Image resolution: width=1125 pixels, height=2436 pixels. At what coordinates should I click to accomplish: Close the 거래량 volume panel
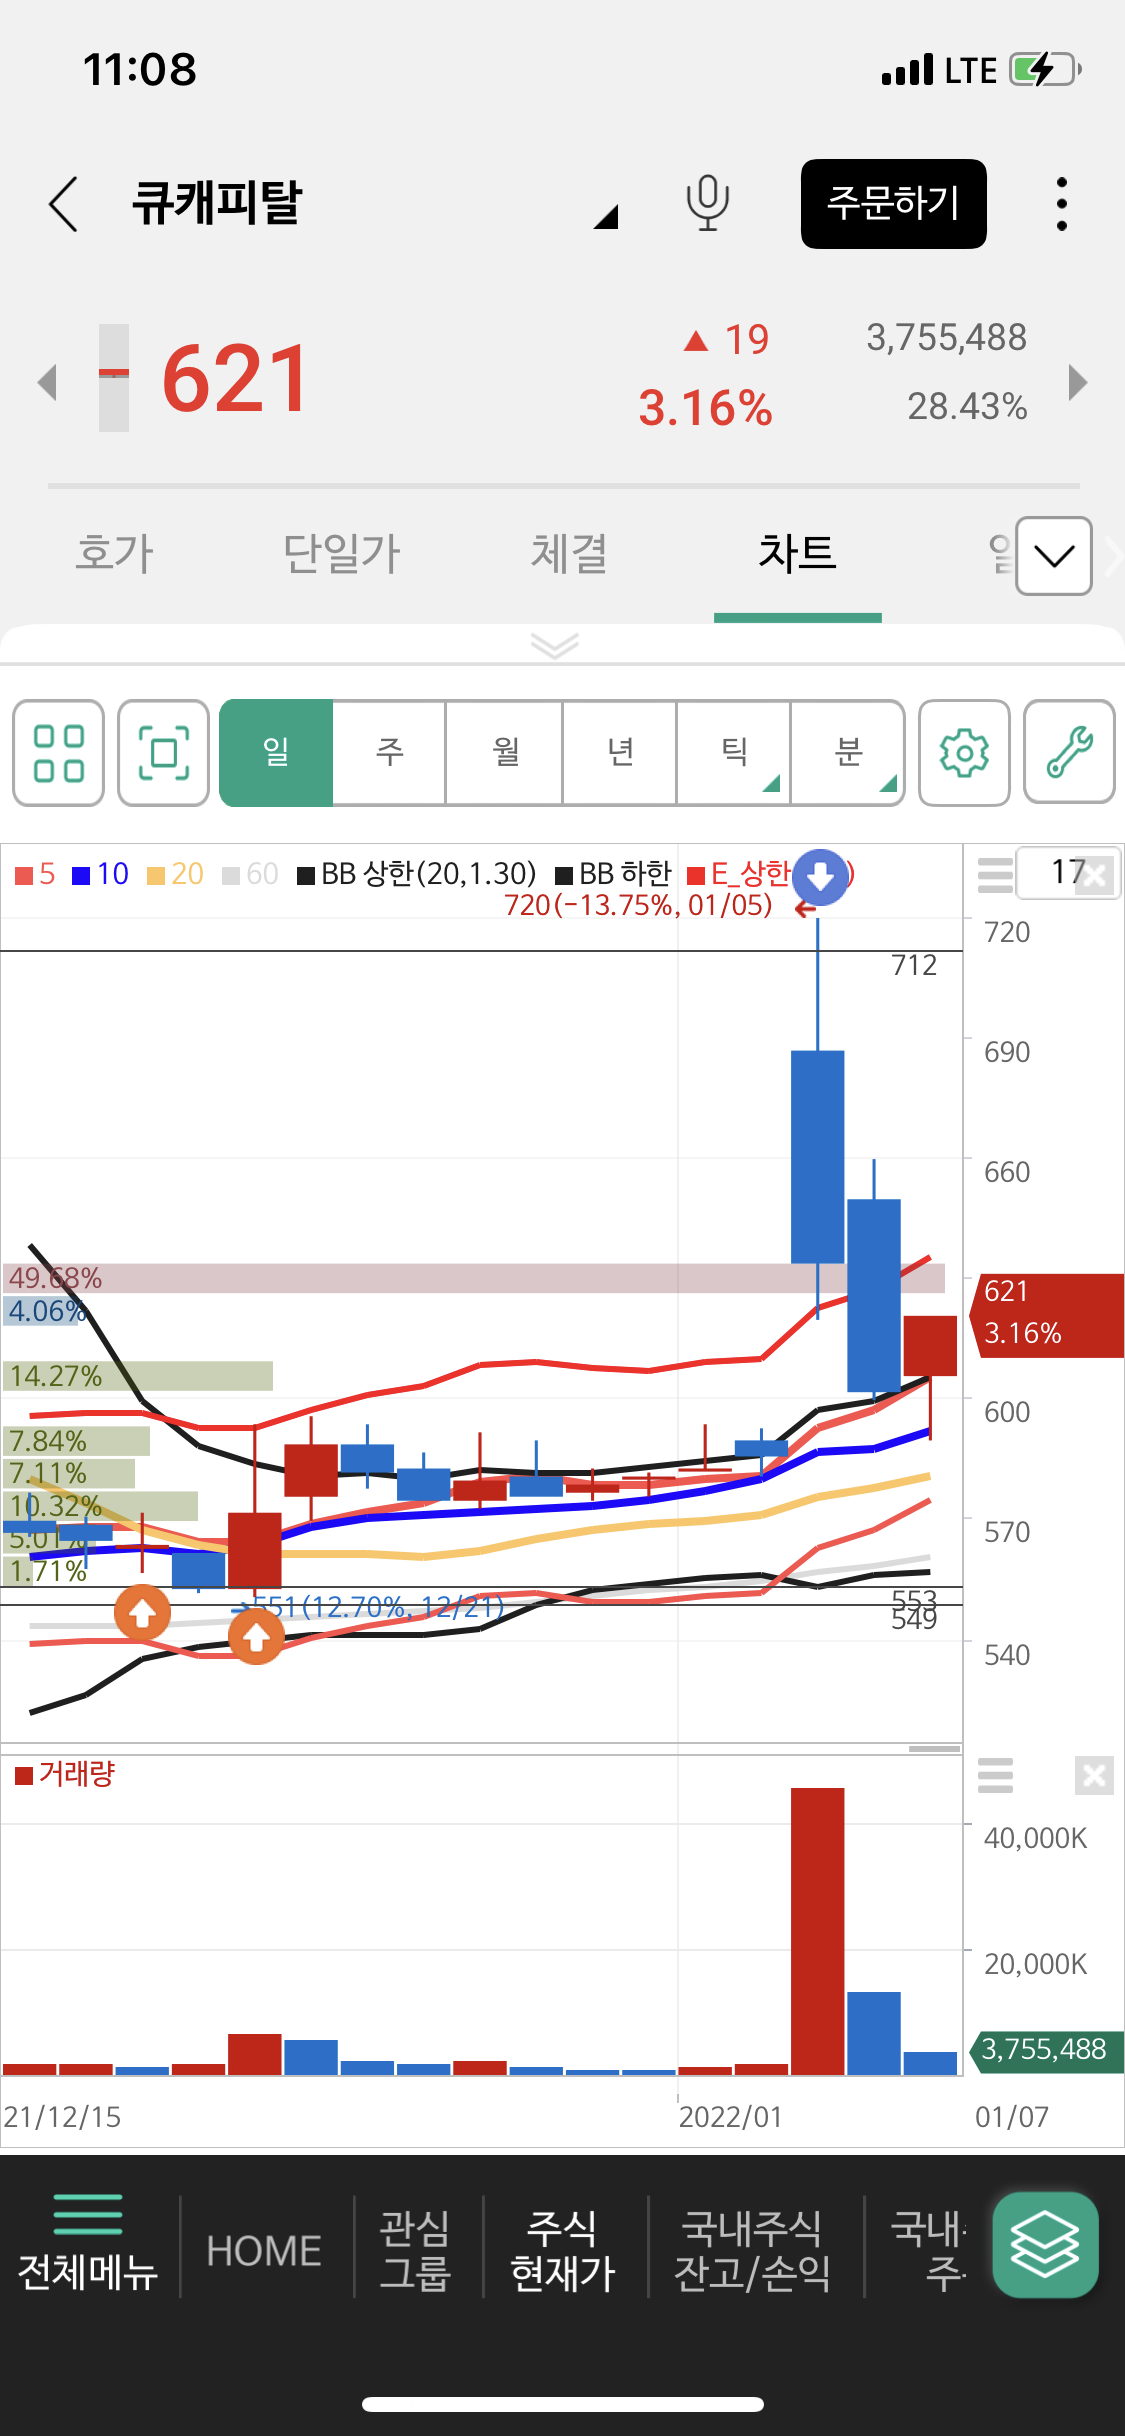tap(1095, 1776)
